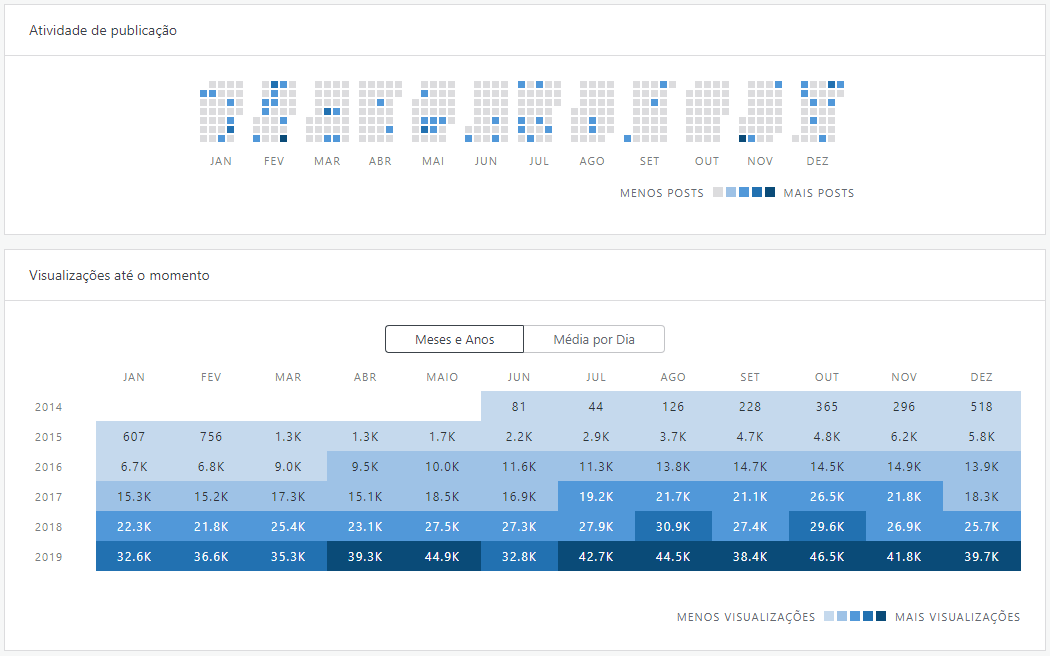Click the Visualizações até o momento heading
1050x656 pixels.
coord(119,275)
